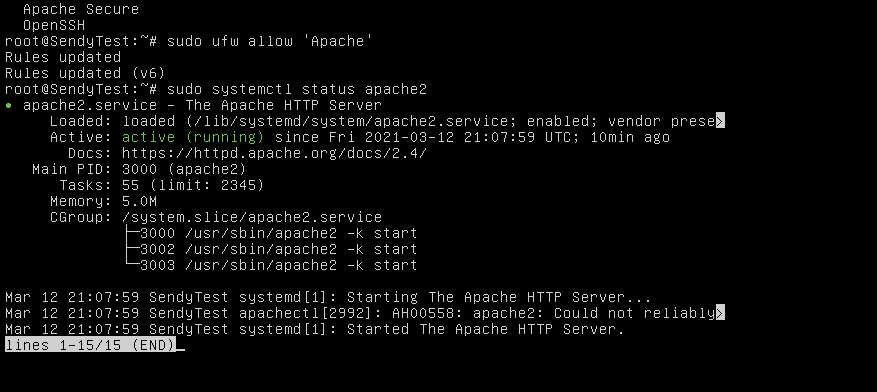The image size is (877, 392).
Task: Click the 'OpenSSH' profile entry
Action: [54, 26]
